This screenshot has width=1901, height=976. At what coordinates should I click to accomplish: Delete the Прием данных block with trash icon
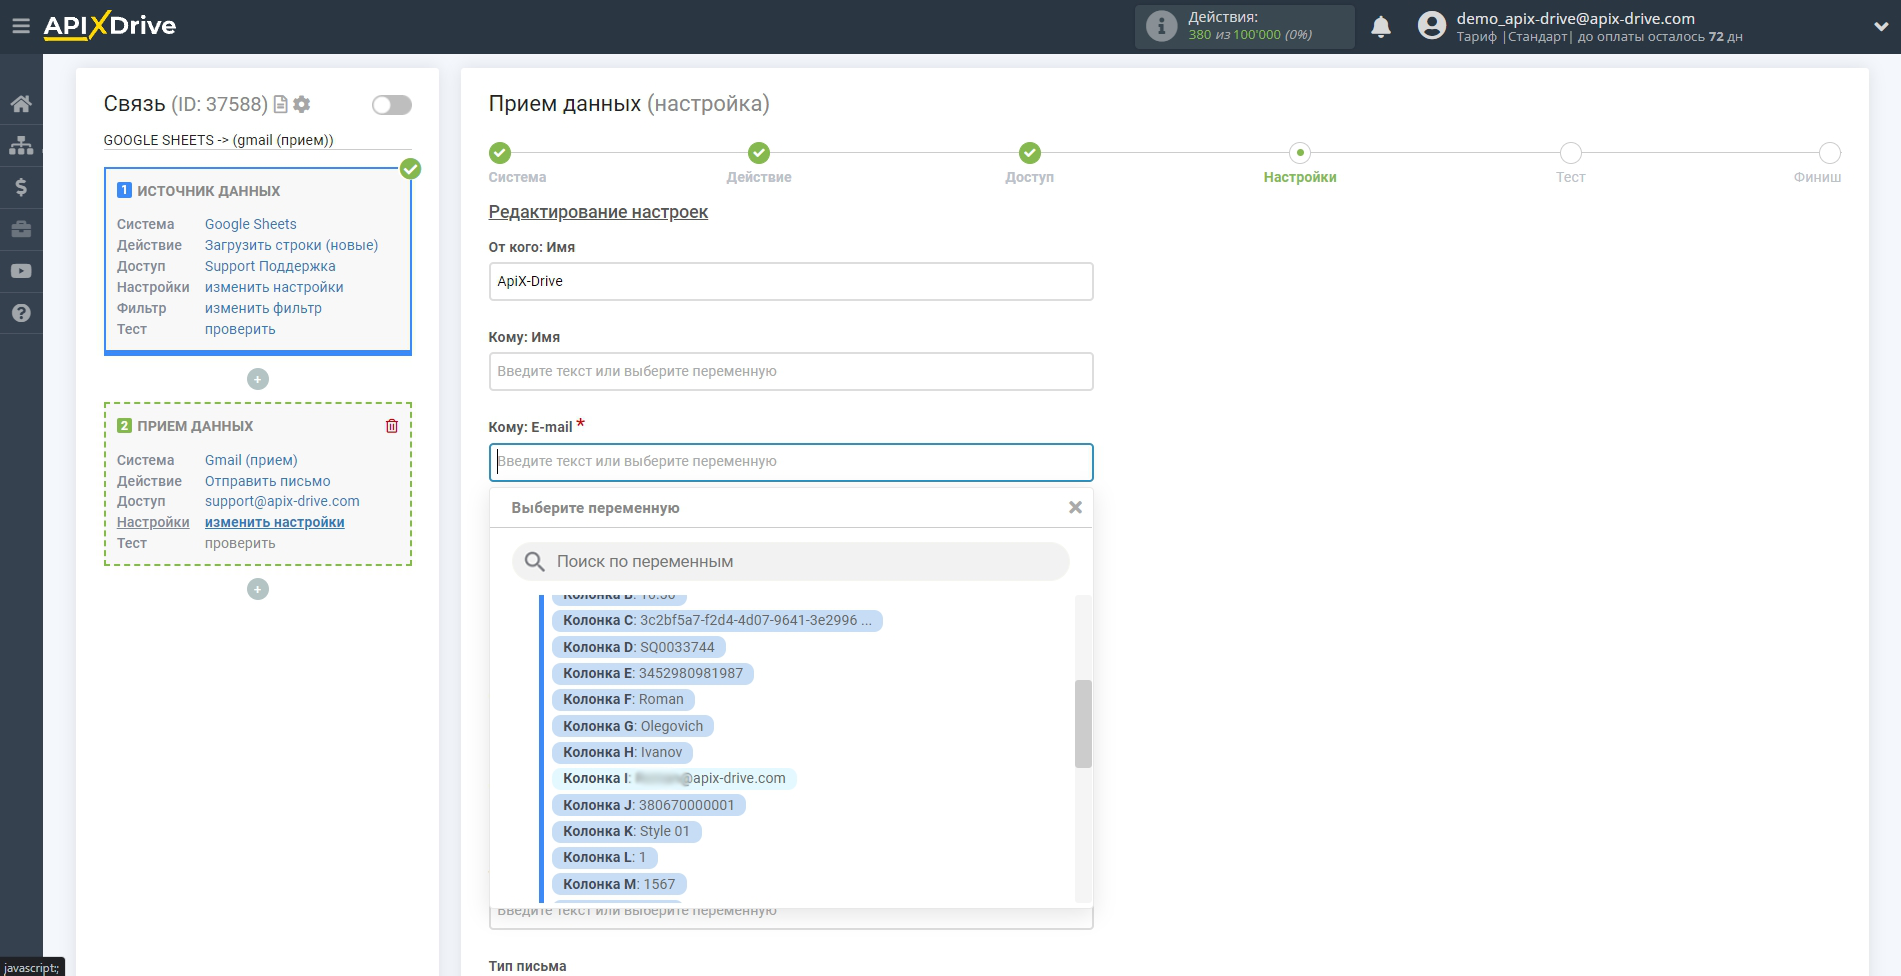(x=392, y=426)
